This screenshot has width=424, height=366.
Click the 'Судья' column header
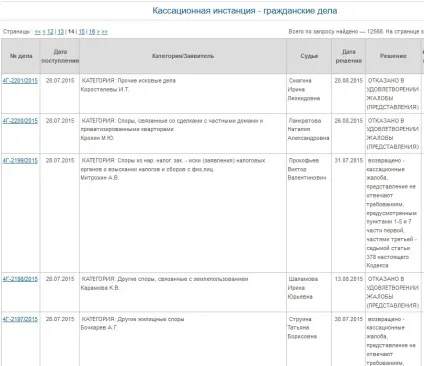309,56
